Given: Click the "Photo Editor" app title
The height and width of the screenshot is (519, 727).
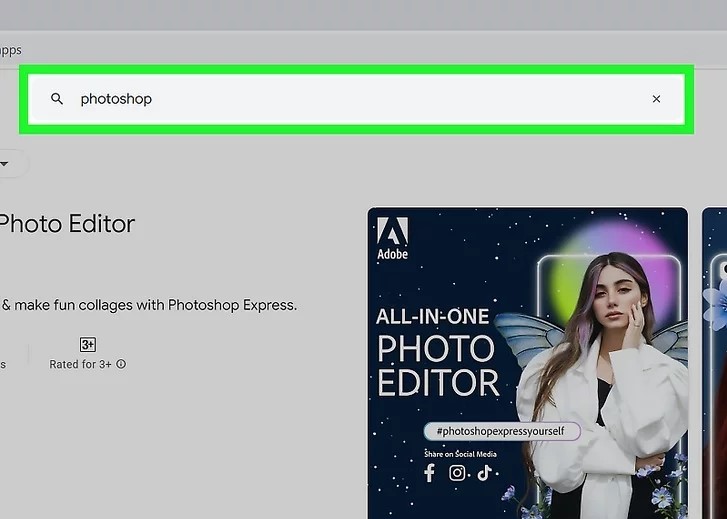Looking at the screenshot, I should pyautogui.click(x=66, y=224).
